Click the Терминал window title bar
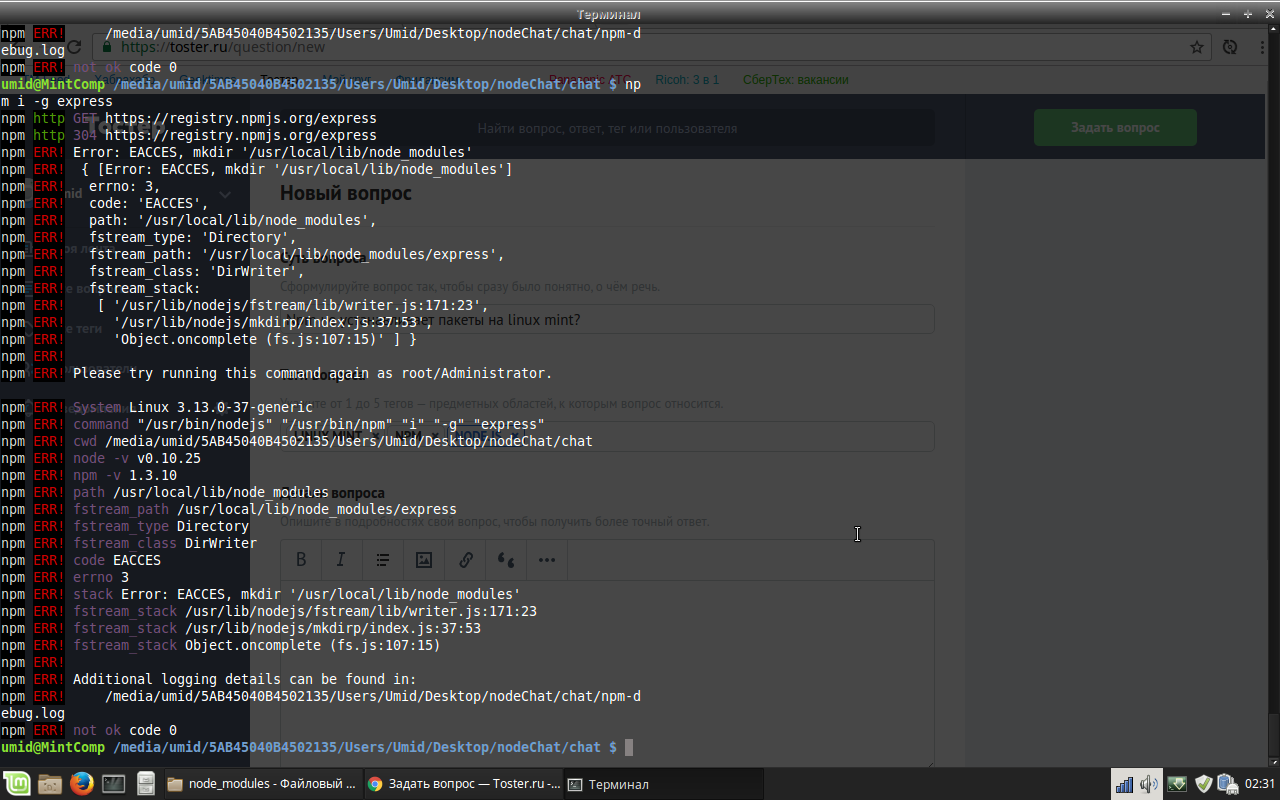The width and height of the screenshot is (1280, 800). (609, 14)
